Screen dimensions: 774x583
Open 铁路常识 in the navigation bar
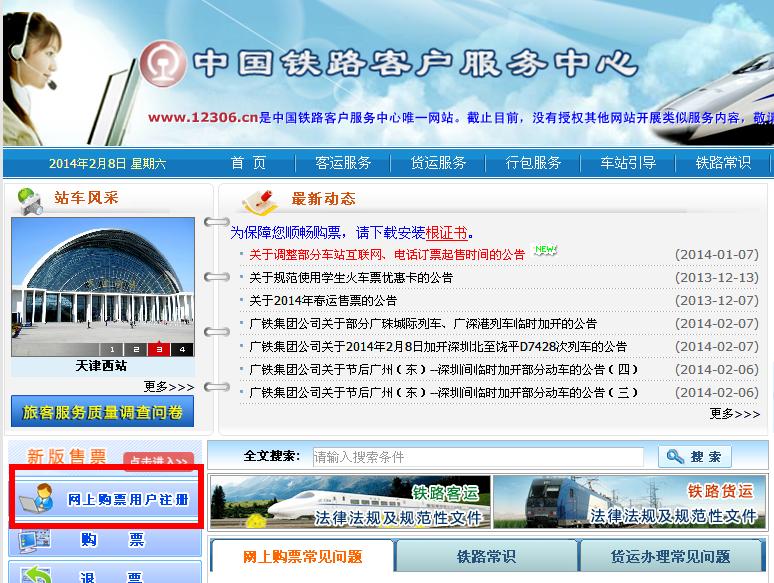click(x=723, y=162)
